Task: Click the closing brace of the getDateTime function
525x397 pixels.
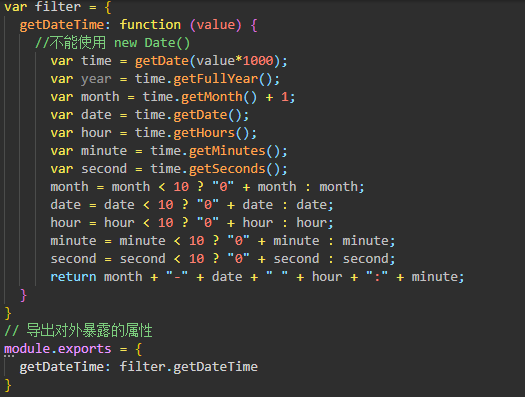Action: click(x=23, y=295)
